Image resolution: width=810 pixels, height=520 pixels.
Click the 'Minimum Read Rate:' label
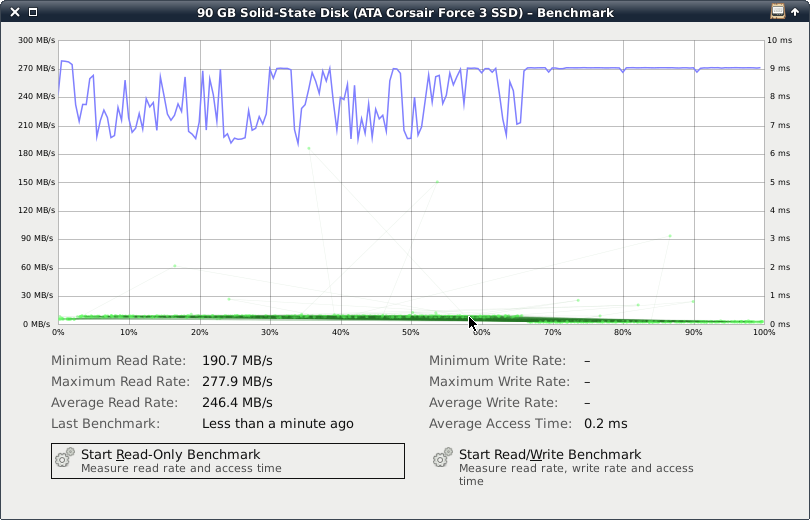tap(118, 360)
